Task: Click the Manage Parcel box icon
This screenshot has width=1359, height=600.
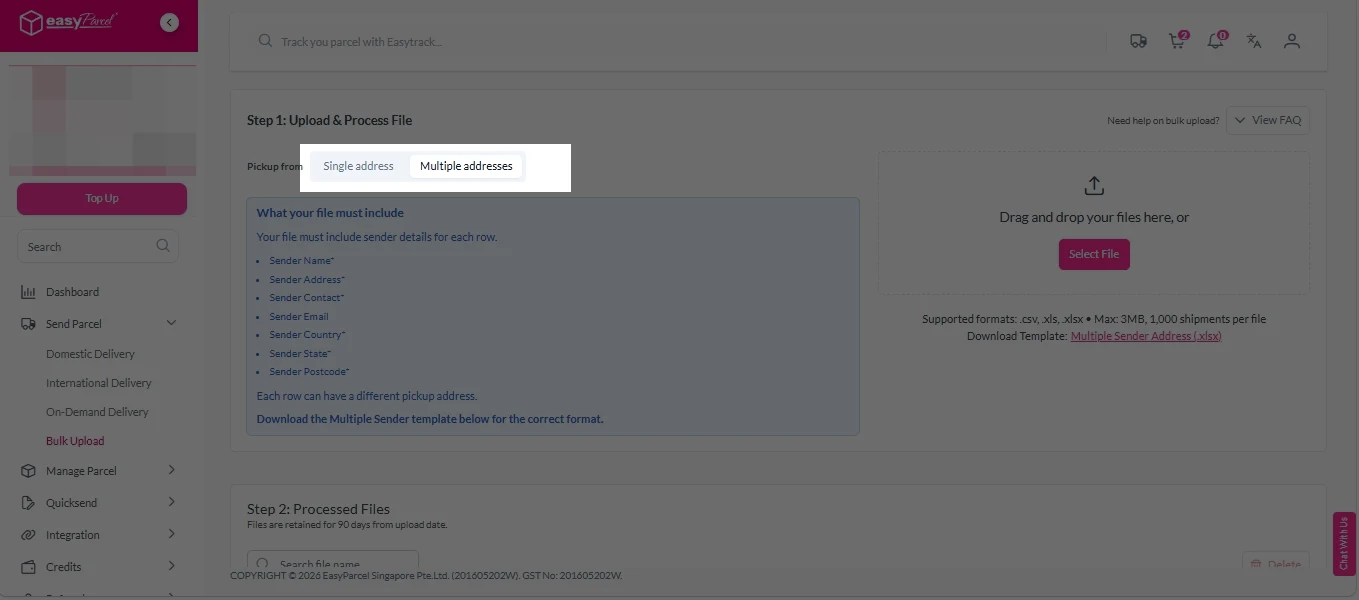Action: pos(28,470)
